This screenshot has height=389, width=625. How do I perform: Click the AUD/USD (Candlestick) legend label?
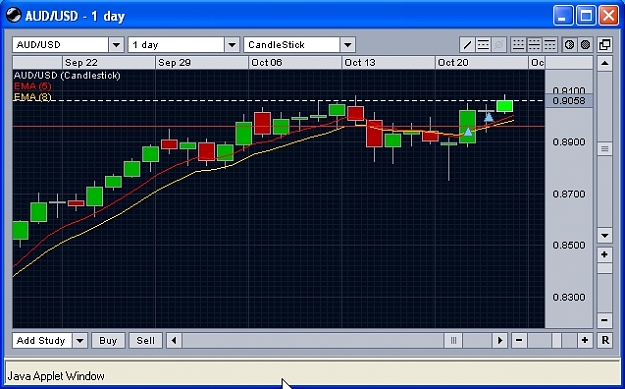pos(67,75)
